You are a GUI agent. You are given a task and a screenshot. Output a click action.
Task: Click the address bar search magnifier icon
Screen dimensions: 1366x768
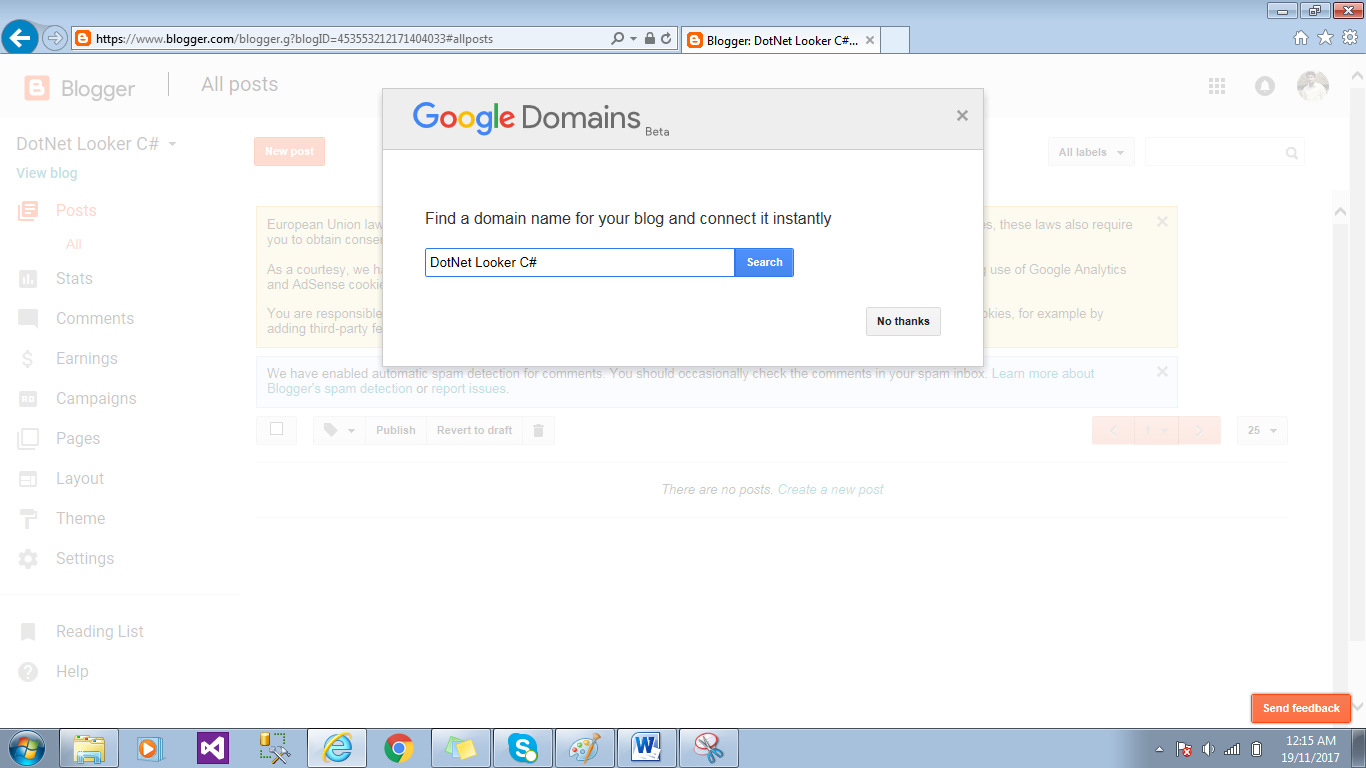[x=618, y=39]
